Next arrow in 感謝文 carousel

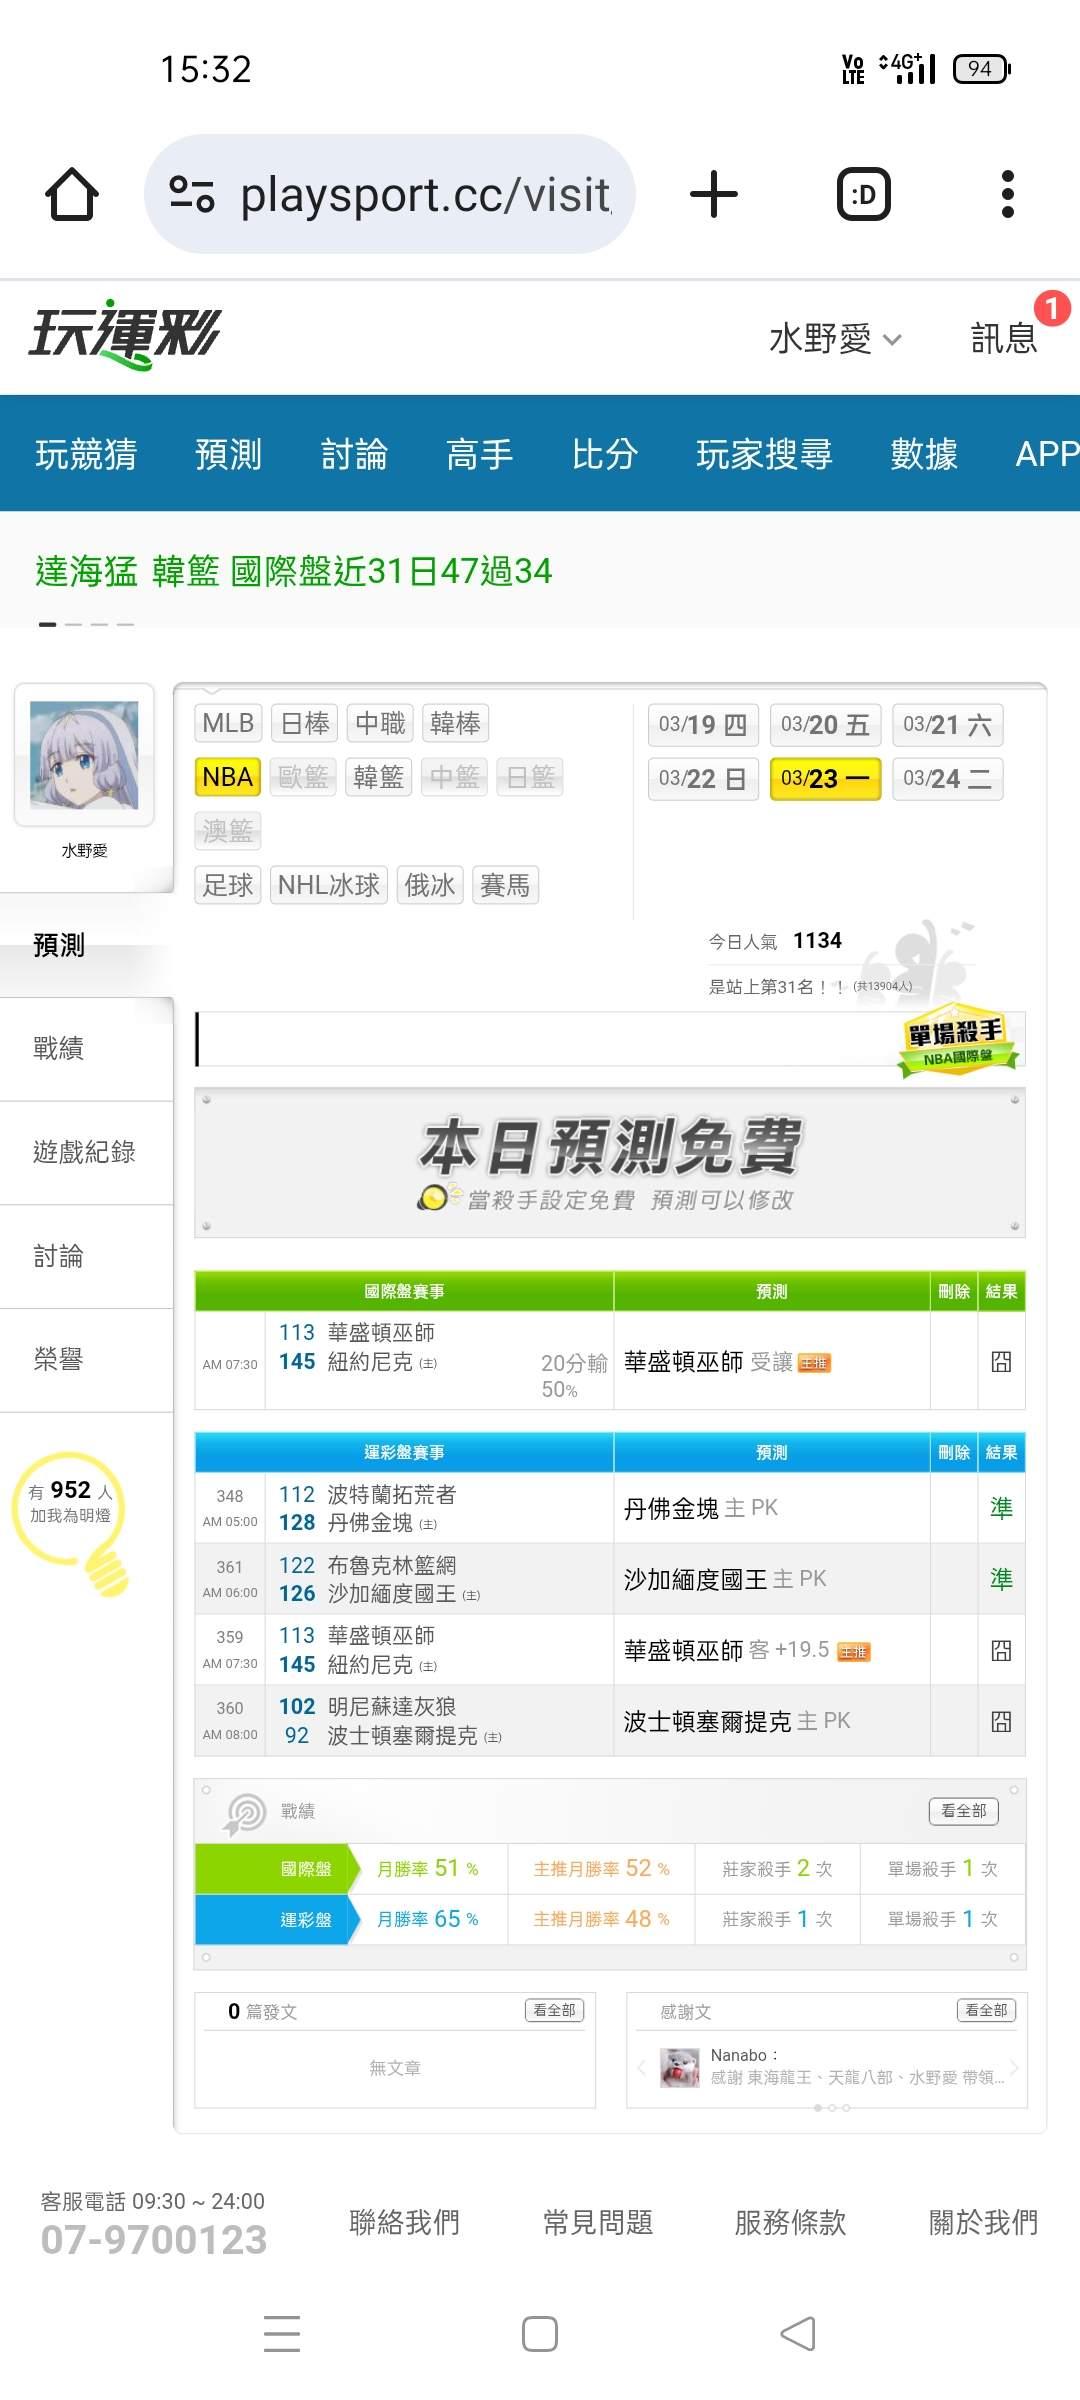tap(1014, 2067)
